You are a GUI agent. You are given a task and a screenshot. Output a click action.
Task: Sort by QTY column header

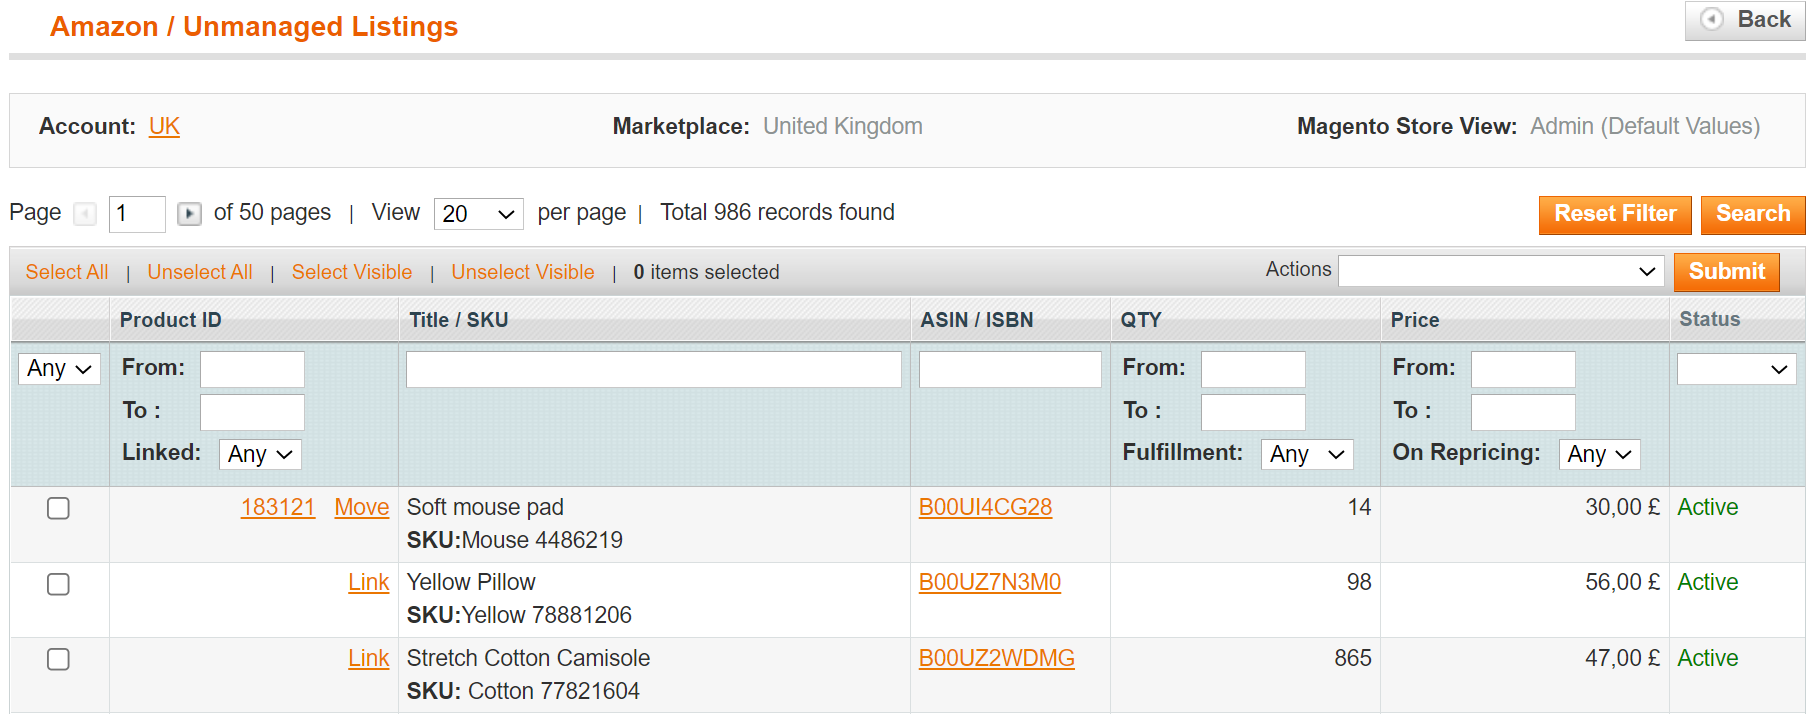tap(1141, 320)
